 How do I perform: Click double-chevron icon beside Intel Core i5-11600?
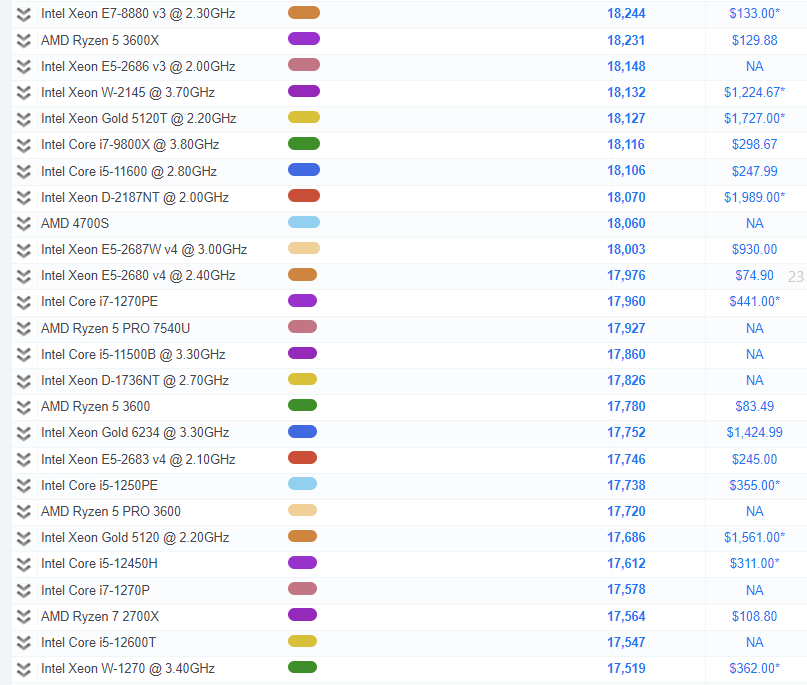tap(24, 171)
